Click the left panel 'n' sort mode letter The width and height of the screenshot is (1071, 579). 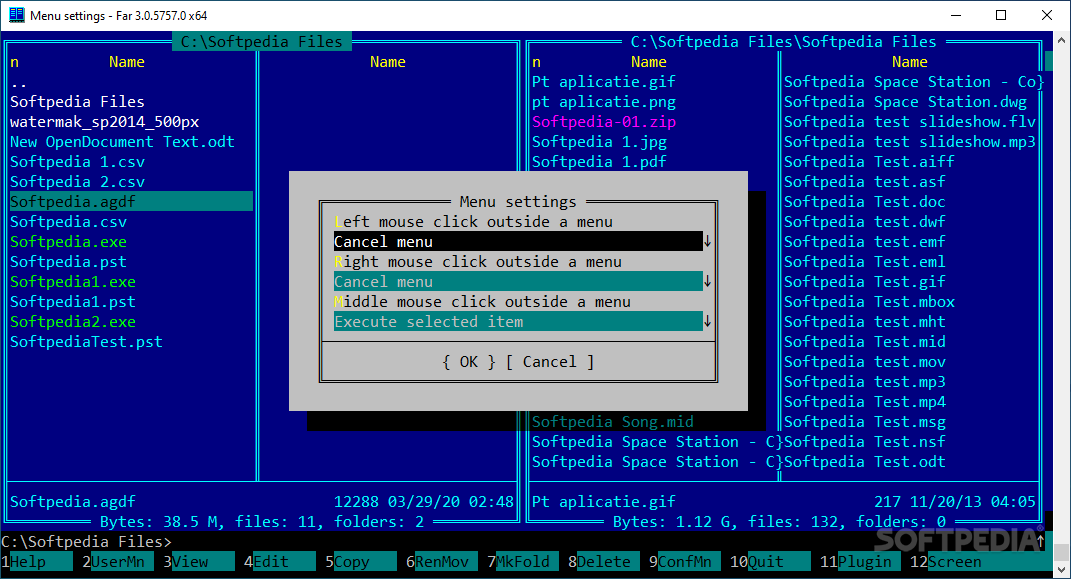point(14,62)
